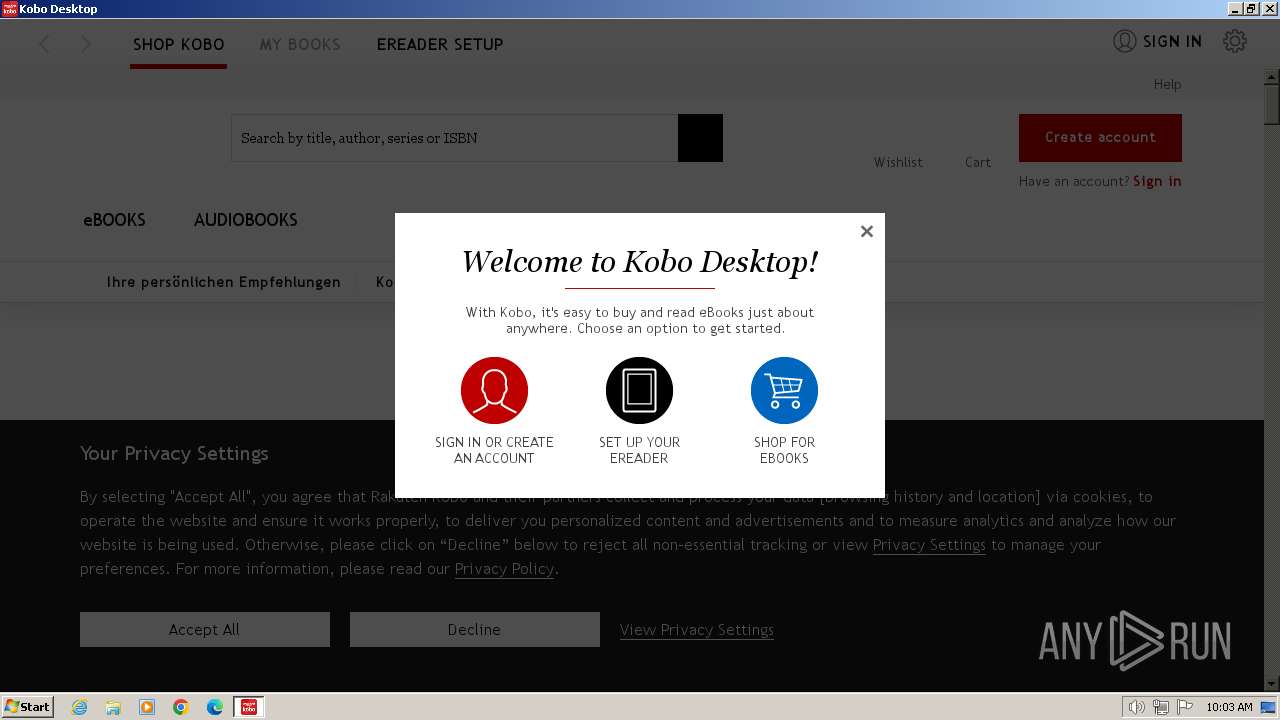Switch to the SHOP KOBO tab
Viewport: 1280px width, 720px height.
pos(179,44)
